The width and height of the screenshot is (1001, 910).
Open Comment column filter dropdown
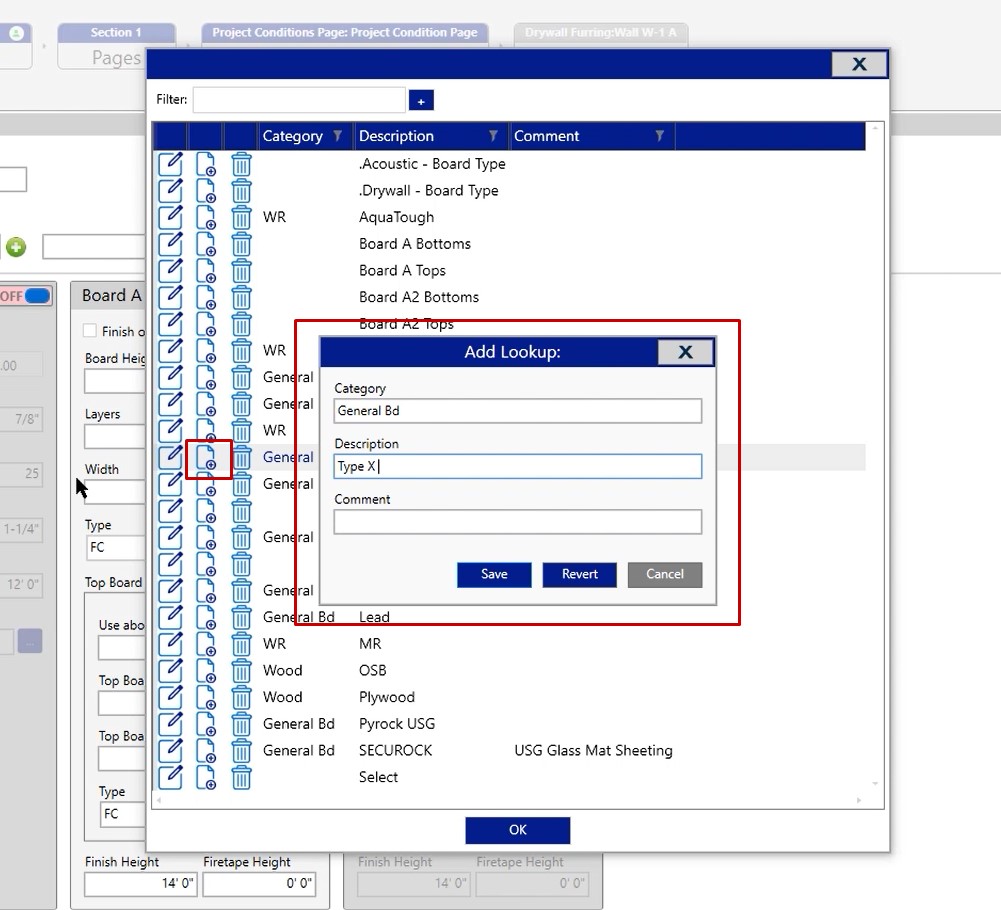pyautogui.click(x=659, y=136)
